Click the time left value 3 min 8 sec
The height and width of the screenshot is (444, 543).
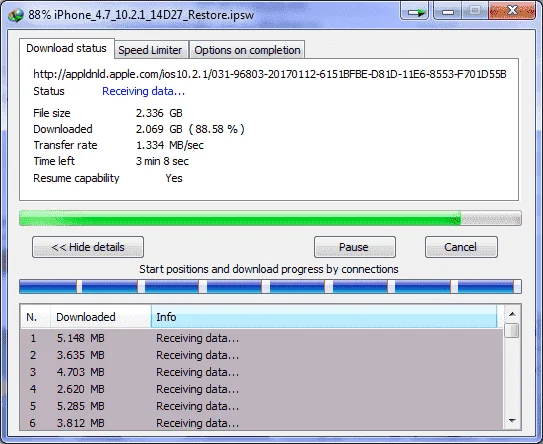coord(162,161)
